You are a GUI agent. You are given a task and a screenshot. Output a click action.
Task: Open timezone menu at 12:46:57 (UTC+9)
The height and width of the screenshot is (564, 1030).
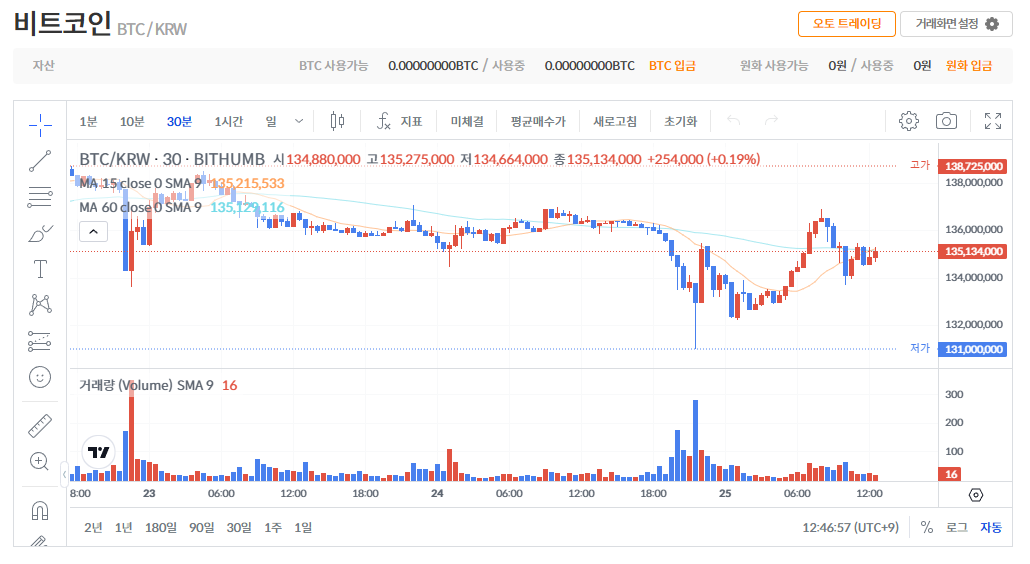(850, 527)
